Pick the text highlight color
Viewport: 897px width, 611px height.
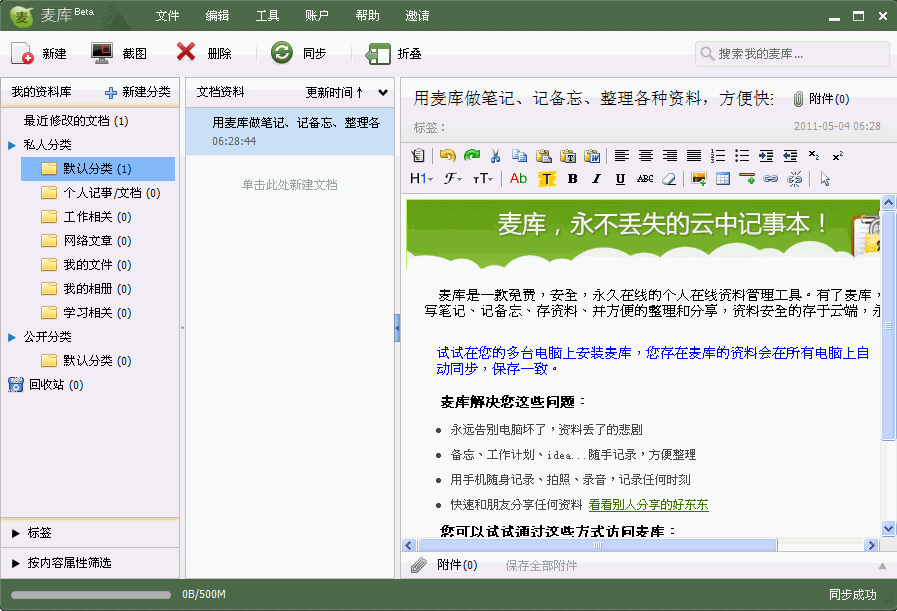click(547, 179)
